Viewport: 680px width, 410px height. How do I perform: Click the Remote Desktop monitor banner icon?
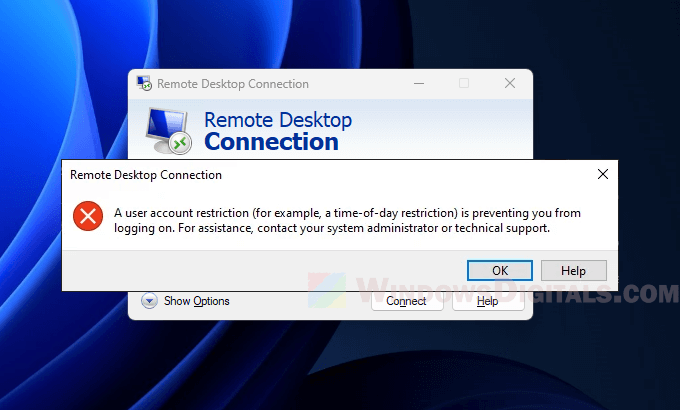point(168,131)
